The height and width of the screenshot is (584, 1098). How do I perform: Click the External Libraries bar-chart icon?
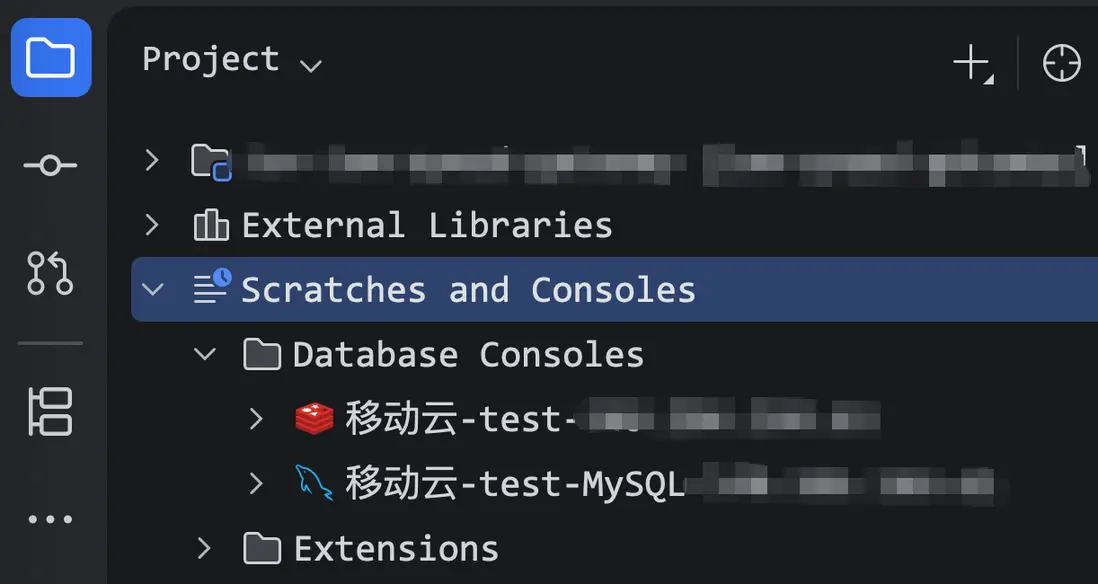click(211, 225)
